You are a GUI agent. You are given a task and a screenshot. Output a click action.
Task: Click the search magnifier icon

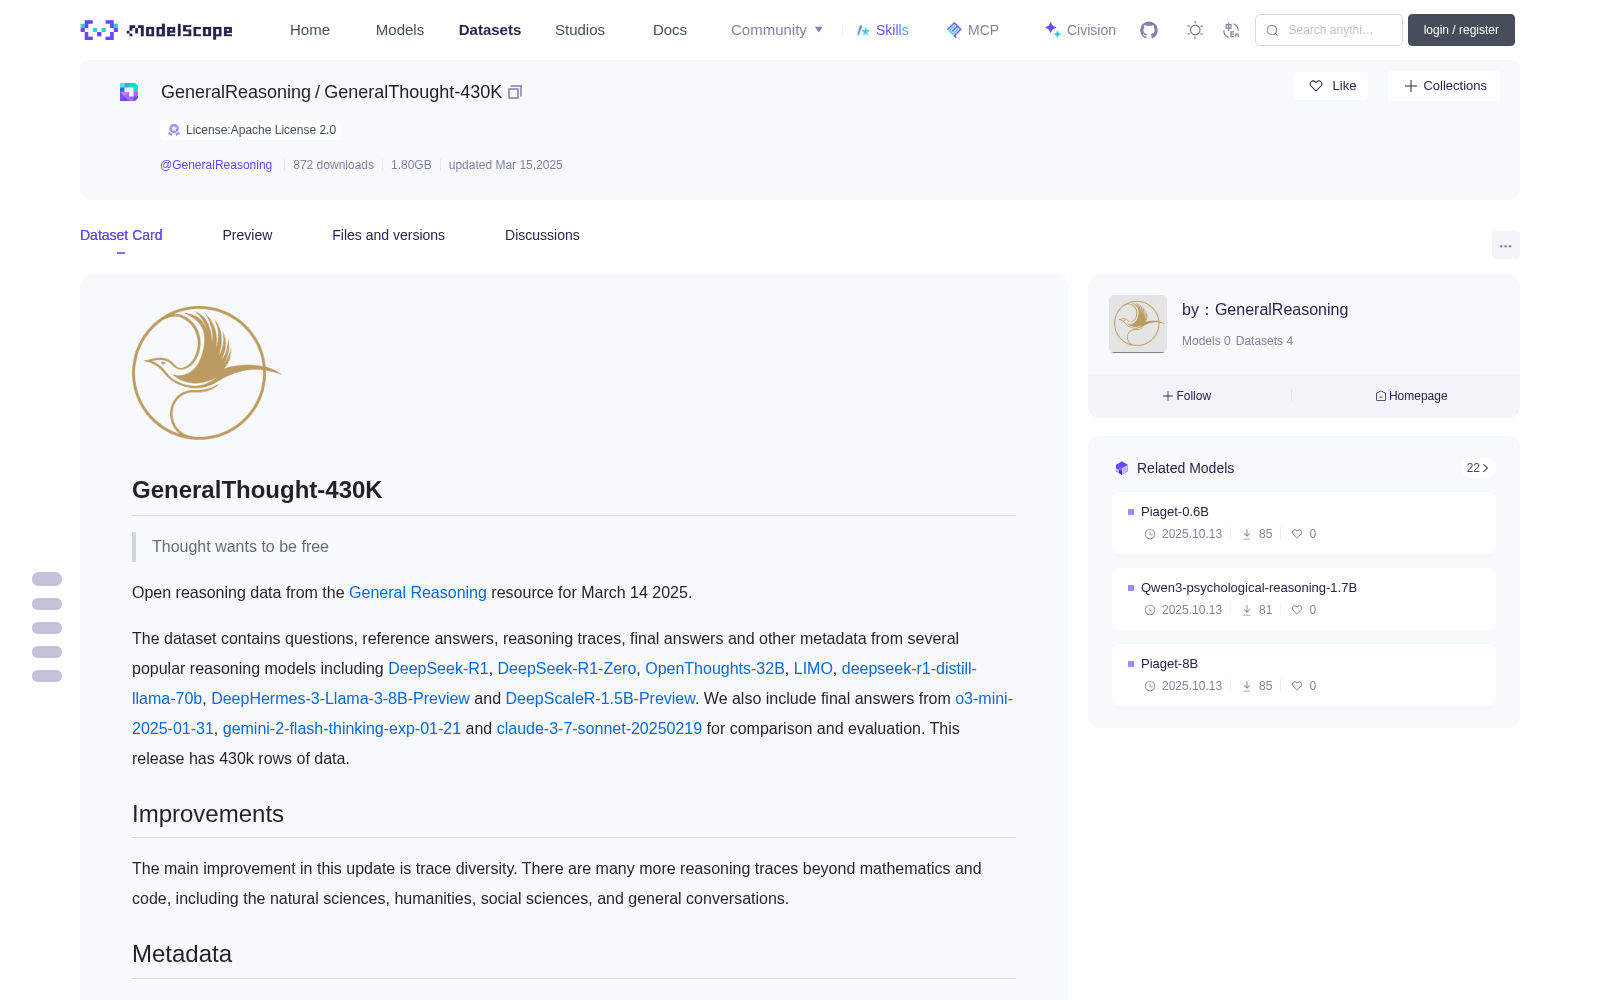pyautogui.click(x=1272, y=30)
